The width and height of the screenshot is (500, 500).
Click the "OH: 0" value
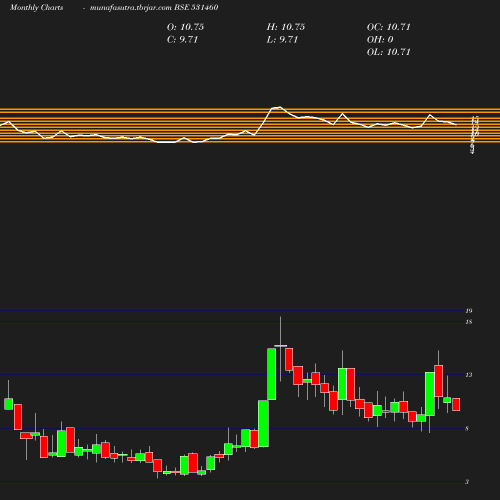[x=380, y=40]
